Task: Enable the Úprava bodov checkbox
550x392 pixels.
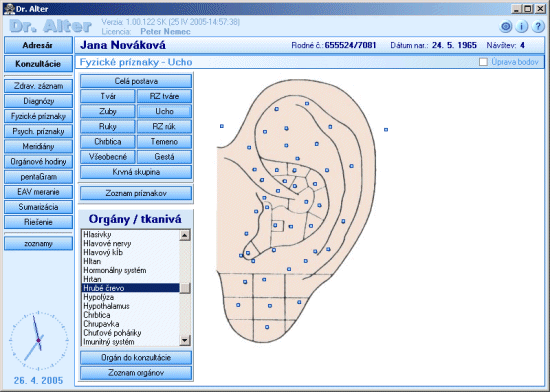Action: tap(483, 62)
